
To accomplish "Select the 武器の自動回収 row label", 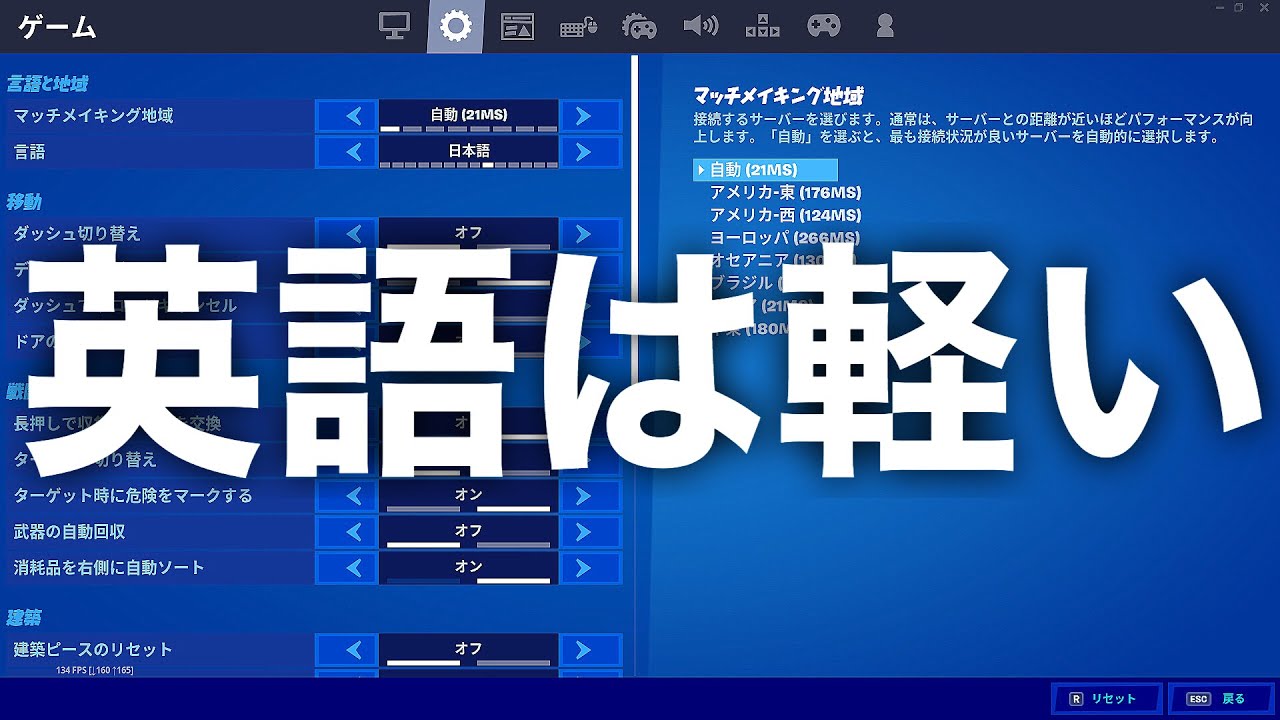I will coord(69,532).
